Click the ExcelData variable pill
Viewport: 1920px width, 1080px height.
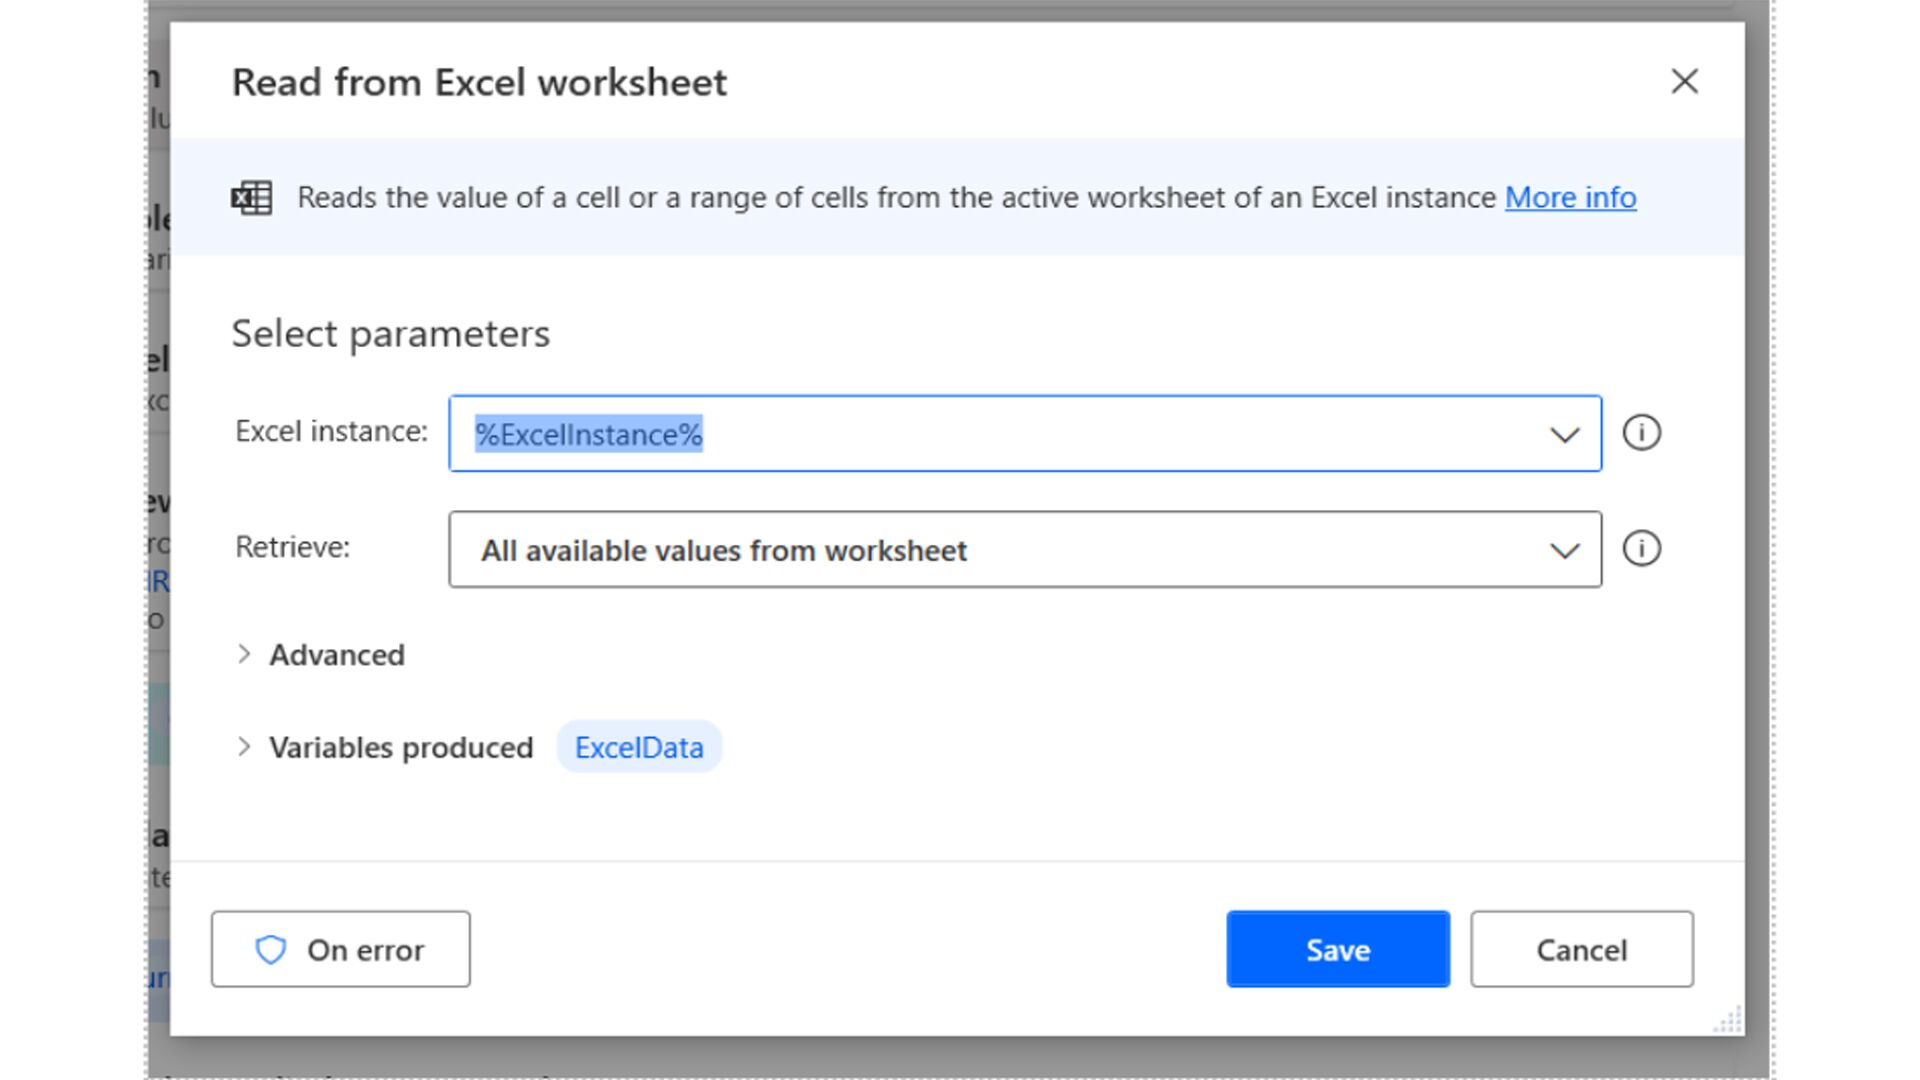coord(639,748)
